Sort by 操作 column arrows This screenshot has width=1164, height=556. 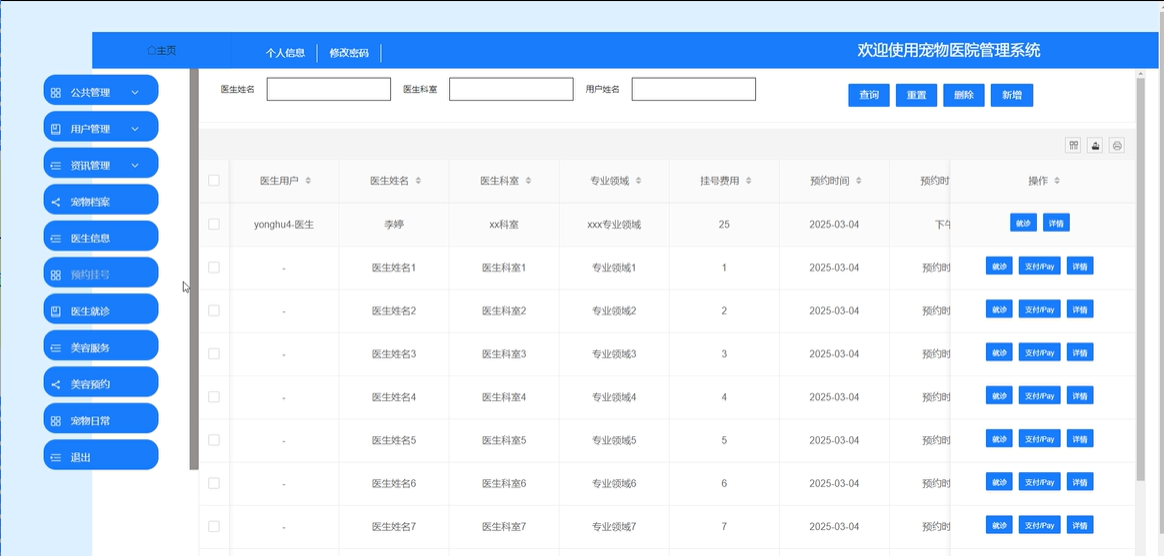coord(1057,181)
